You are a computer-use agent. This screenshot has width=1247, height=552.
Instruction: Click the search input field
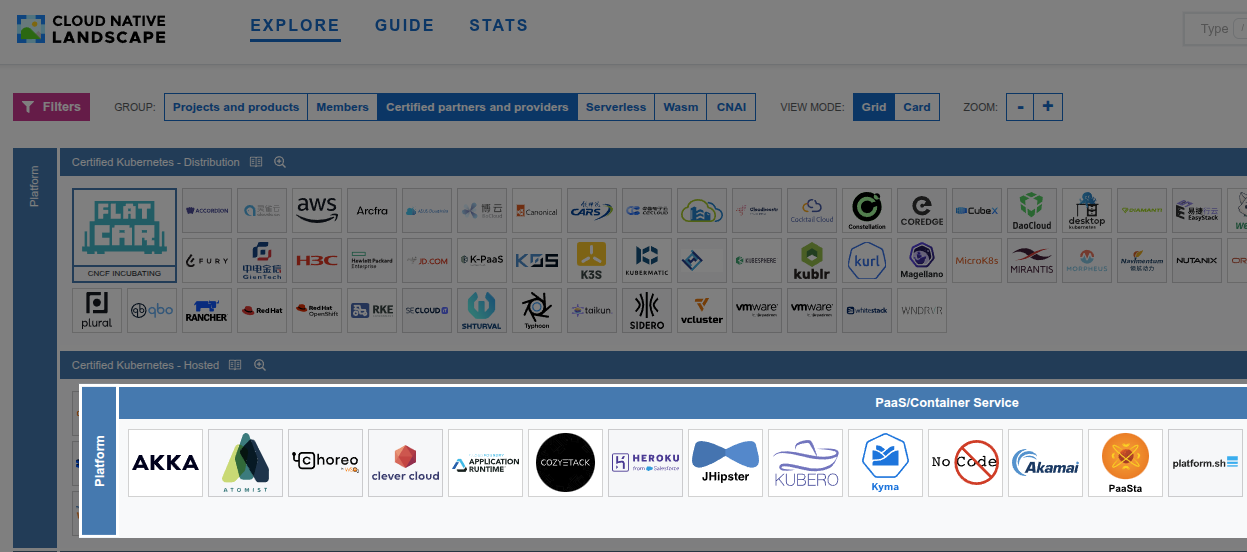click(x=1215, y=28)
